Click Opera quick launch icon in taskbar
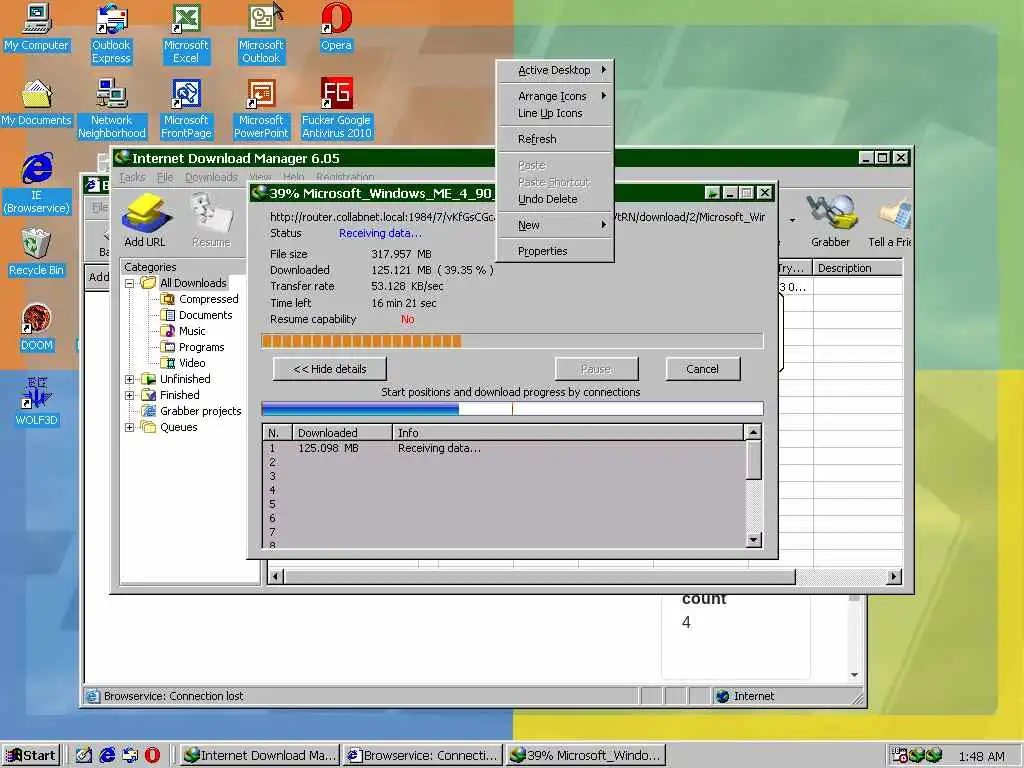 tap(152, 756)
